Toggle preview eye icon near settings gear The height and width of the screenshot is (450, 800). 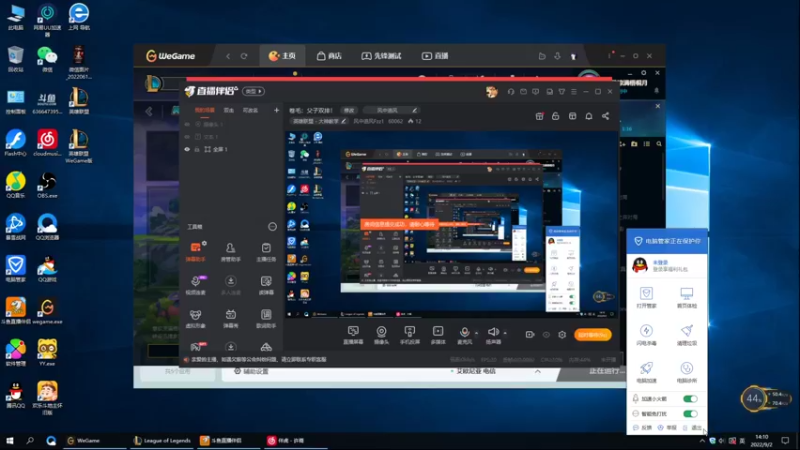[x=546, y=335]
